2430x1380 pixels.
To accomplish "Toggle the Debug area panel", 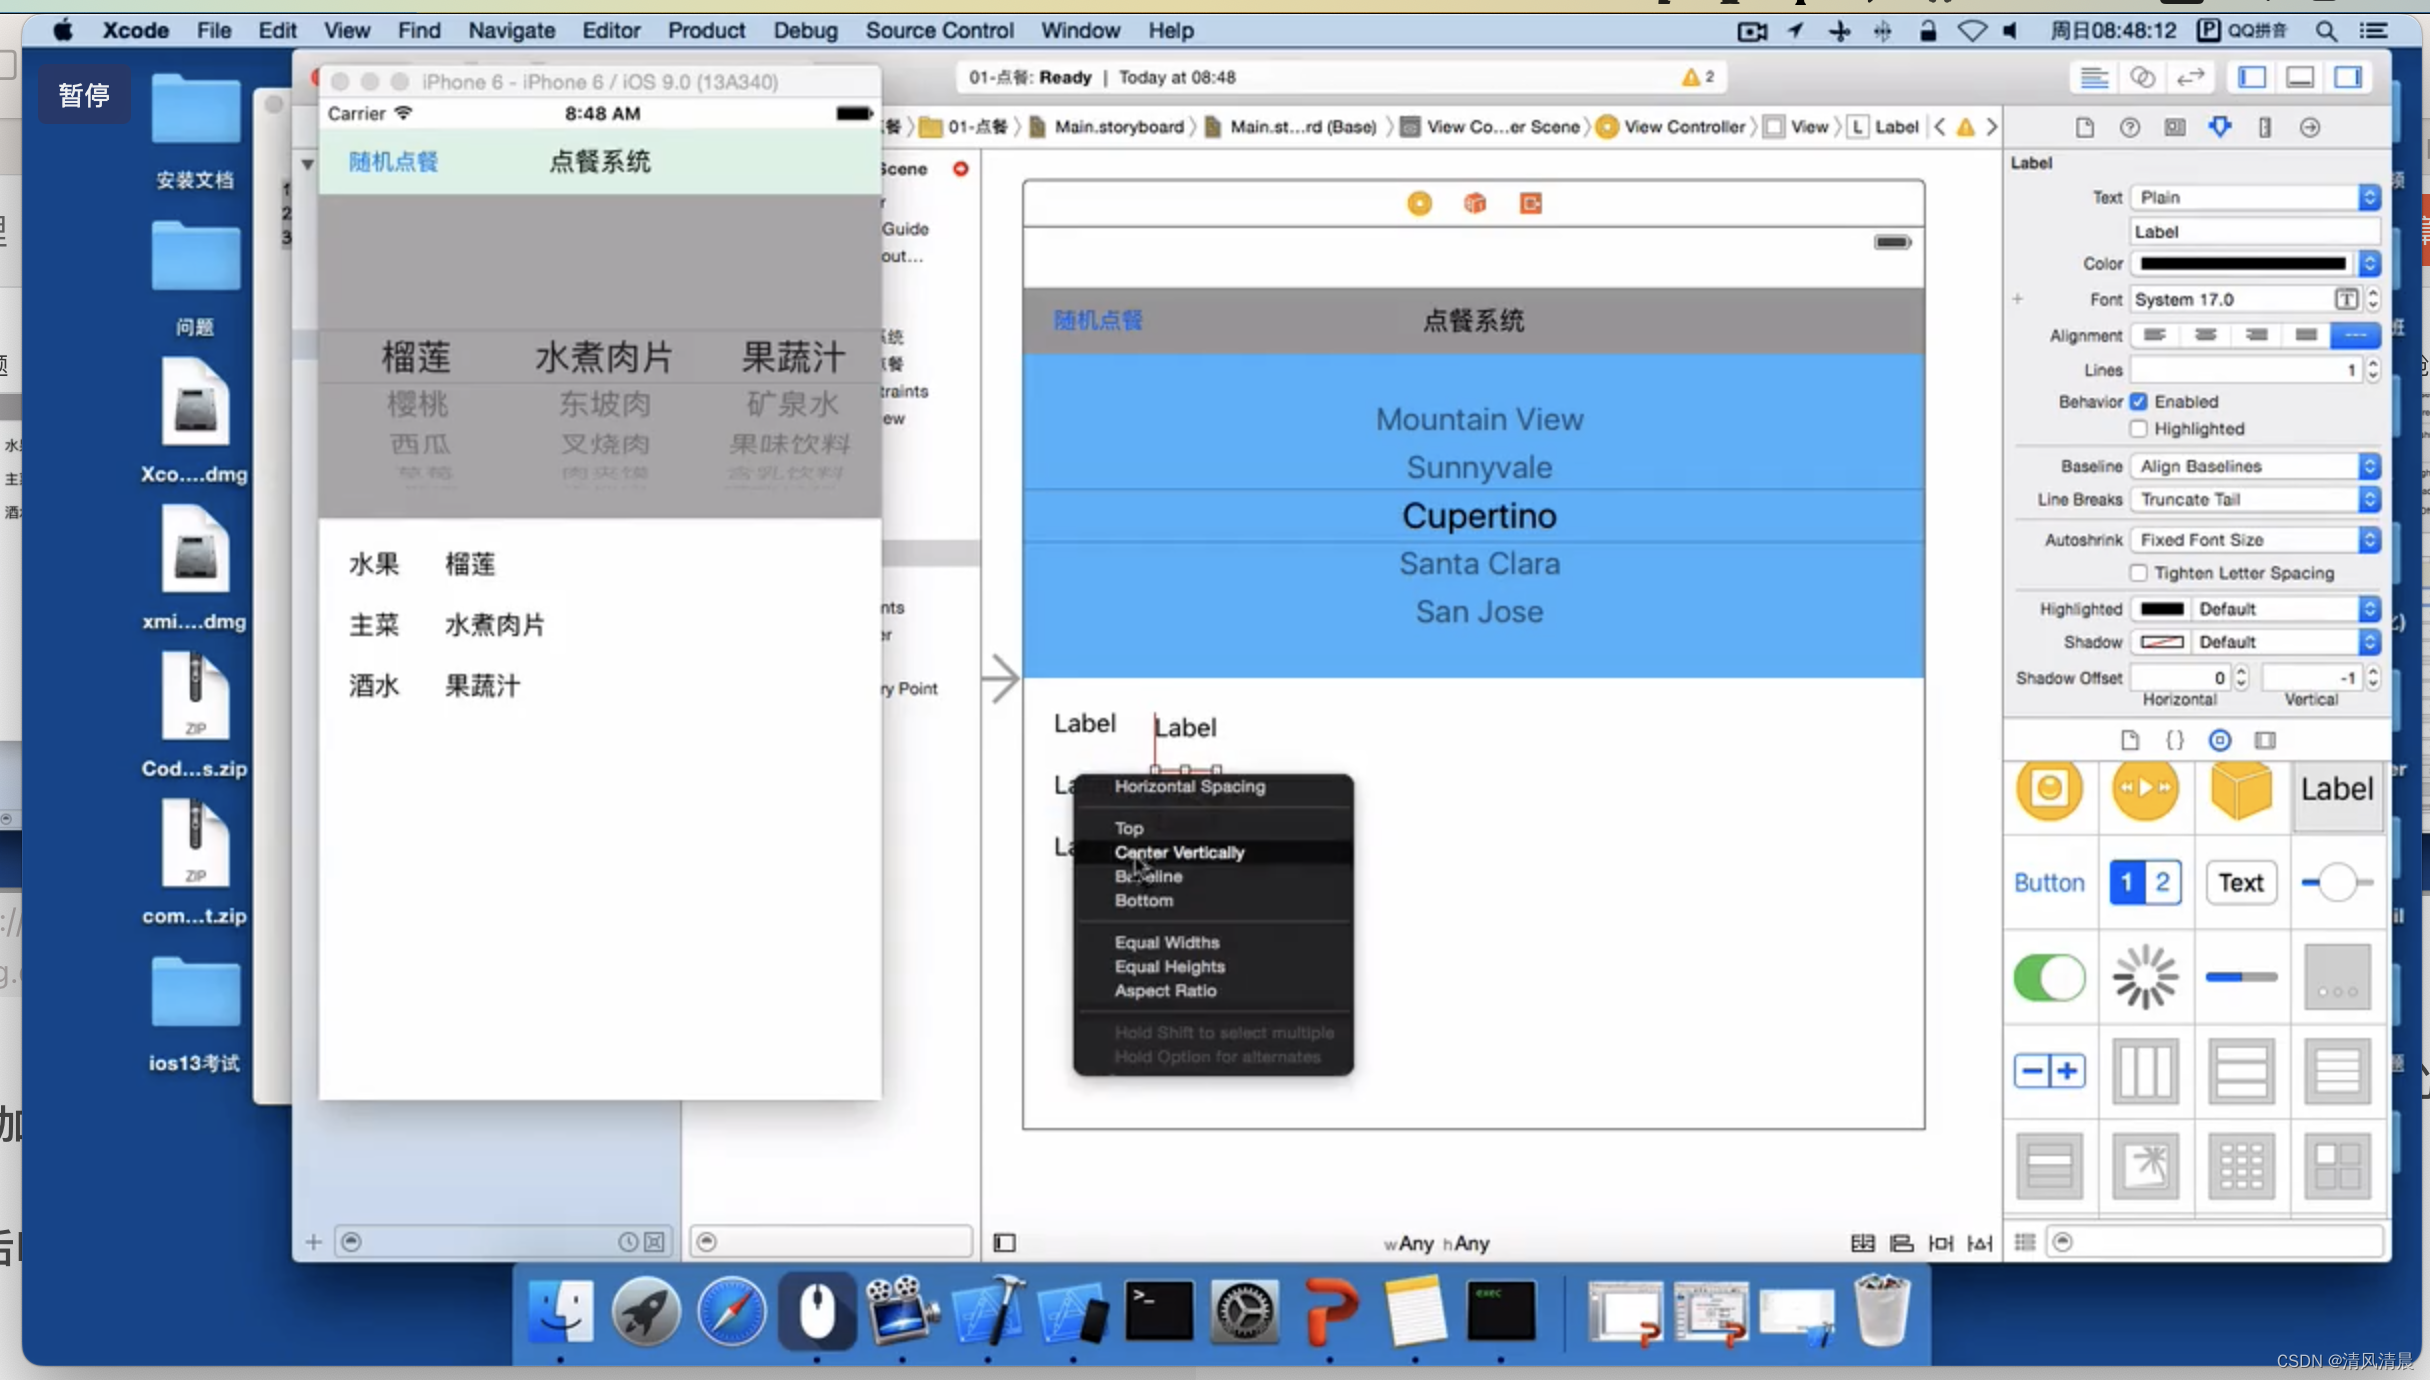I will tap(2300, 77).
